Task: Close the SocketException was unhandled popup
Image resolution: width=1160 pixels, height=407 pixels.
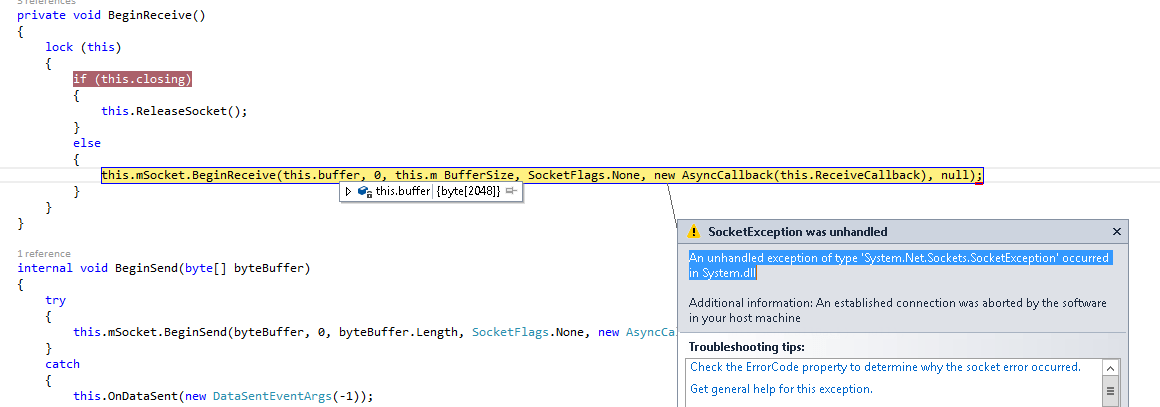Action: point(1117,232)
